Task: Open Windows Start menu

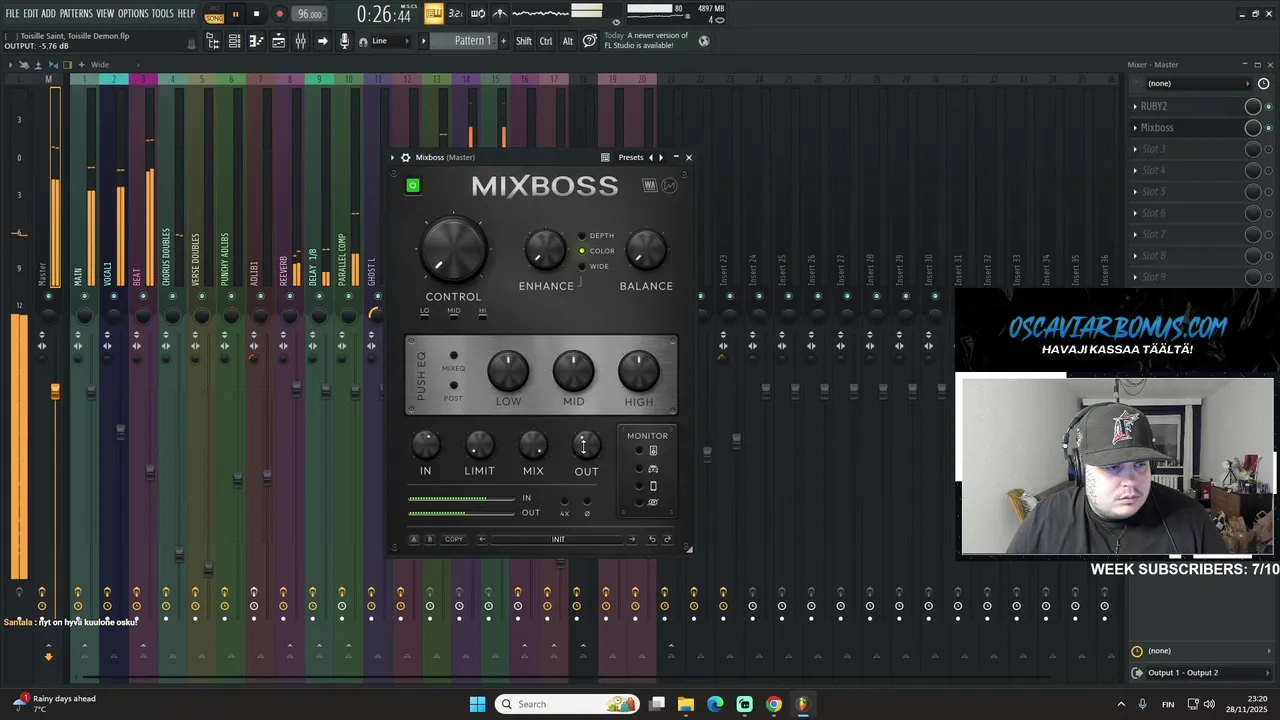Action: (477, 704)
